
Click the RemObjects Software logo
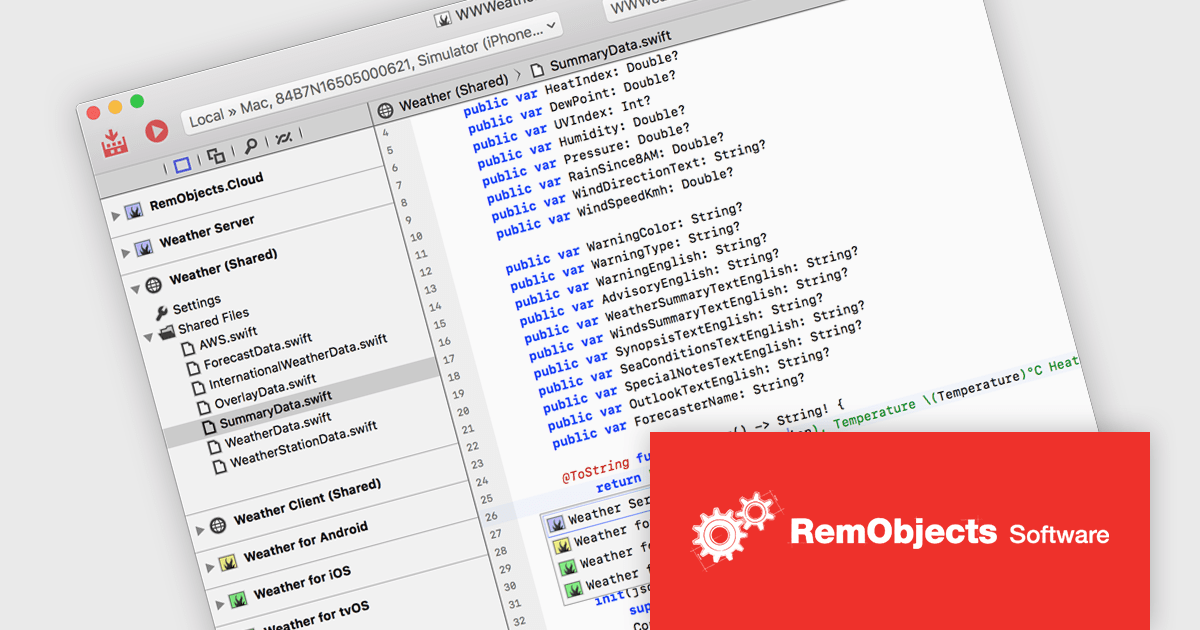point(900,531)
